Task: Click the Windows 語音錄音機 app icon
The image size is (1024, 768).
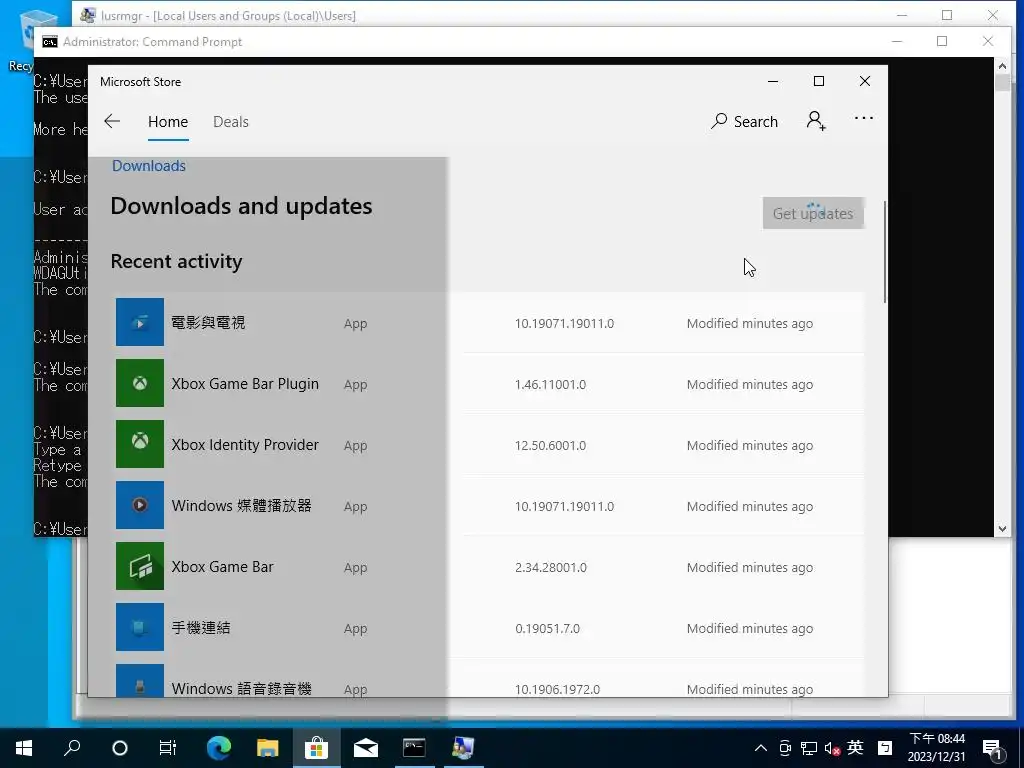Action: tap(140, 680)
